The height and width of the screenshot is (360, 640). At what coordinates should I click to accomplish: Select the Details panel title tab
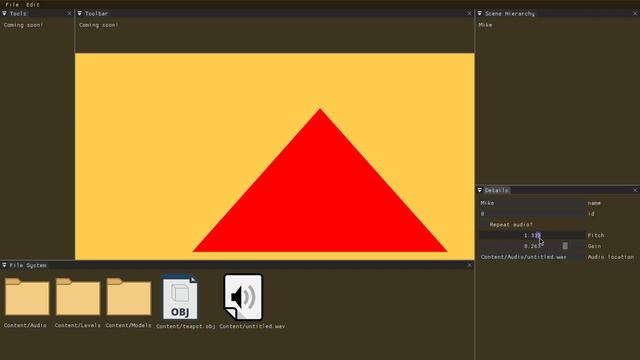tap(496, 190)
